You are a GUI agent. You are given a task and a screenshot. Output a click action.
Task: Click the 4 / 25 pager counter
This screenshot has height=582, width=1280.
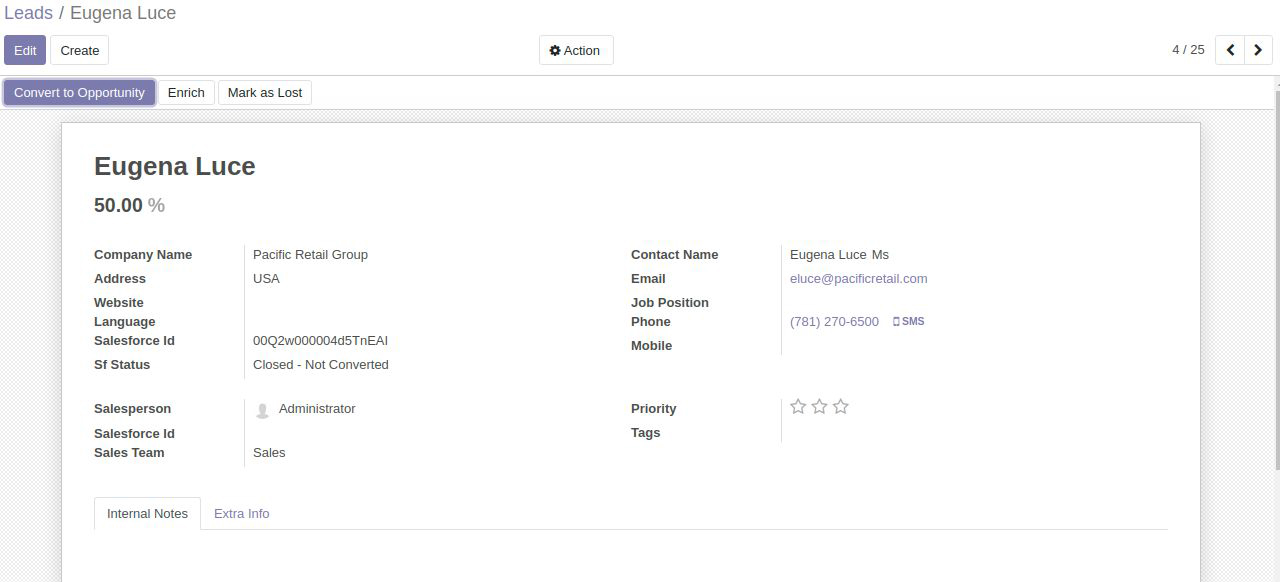1188,50
